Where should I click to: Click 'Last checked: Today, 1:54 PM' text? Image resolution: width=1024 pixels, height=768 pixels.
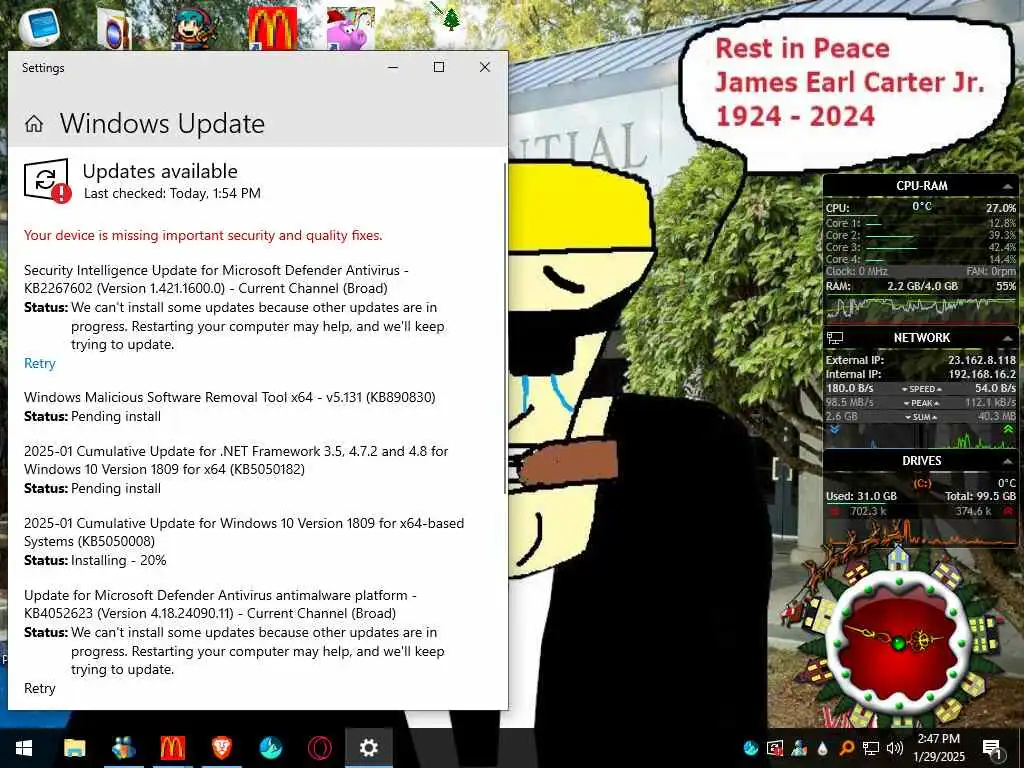pos(172,193)
